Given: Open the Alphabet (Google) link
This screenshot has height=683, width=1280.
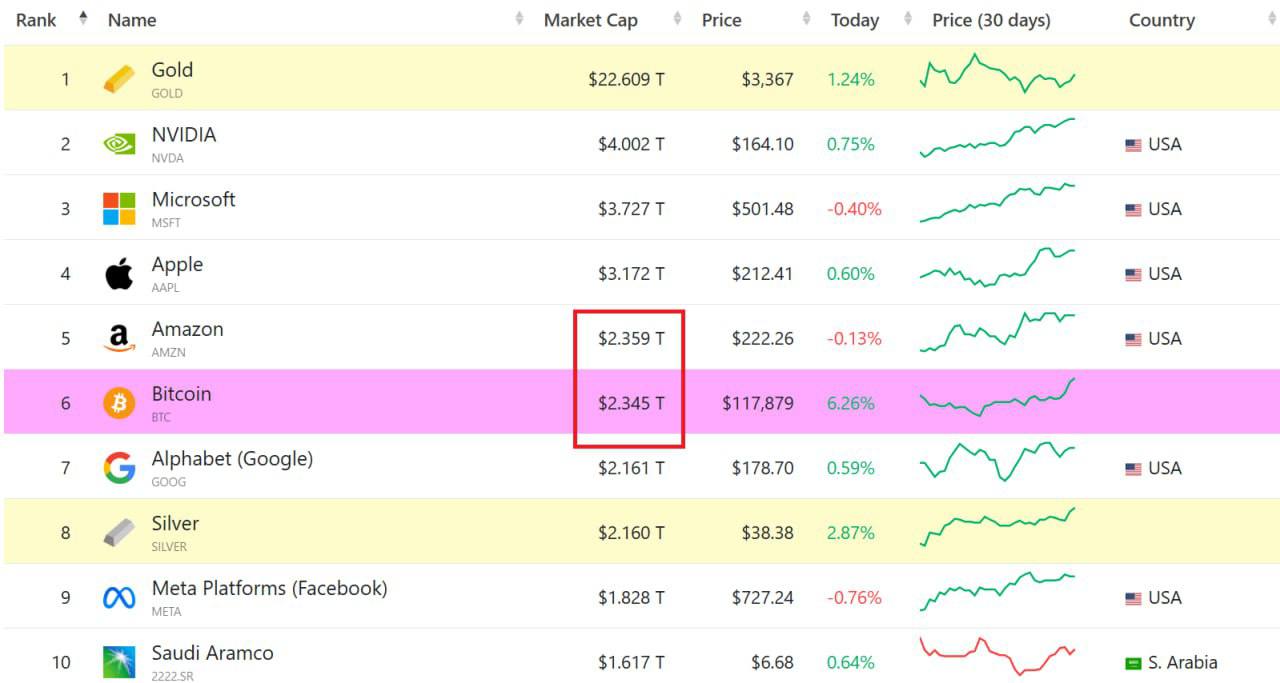Looking at the screenshot, I should [232, 459].
